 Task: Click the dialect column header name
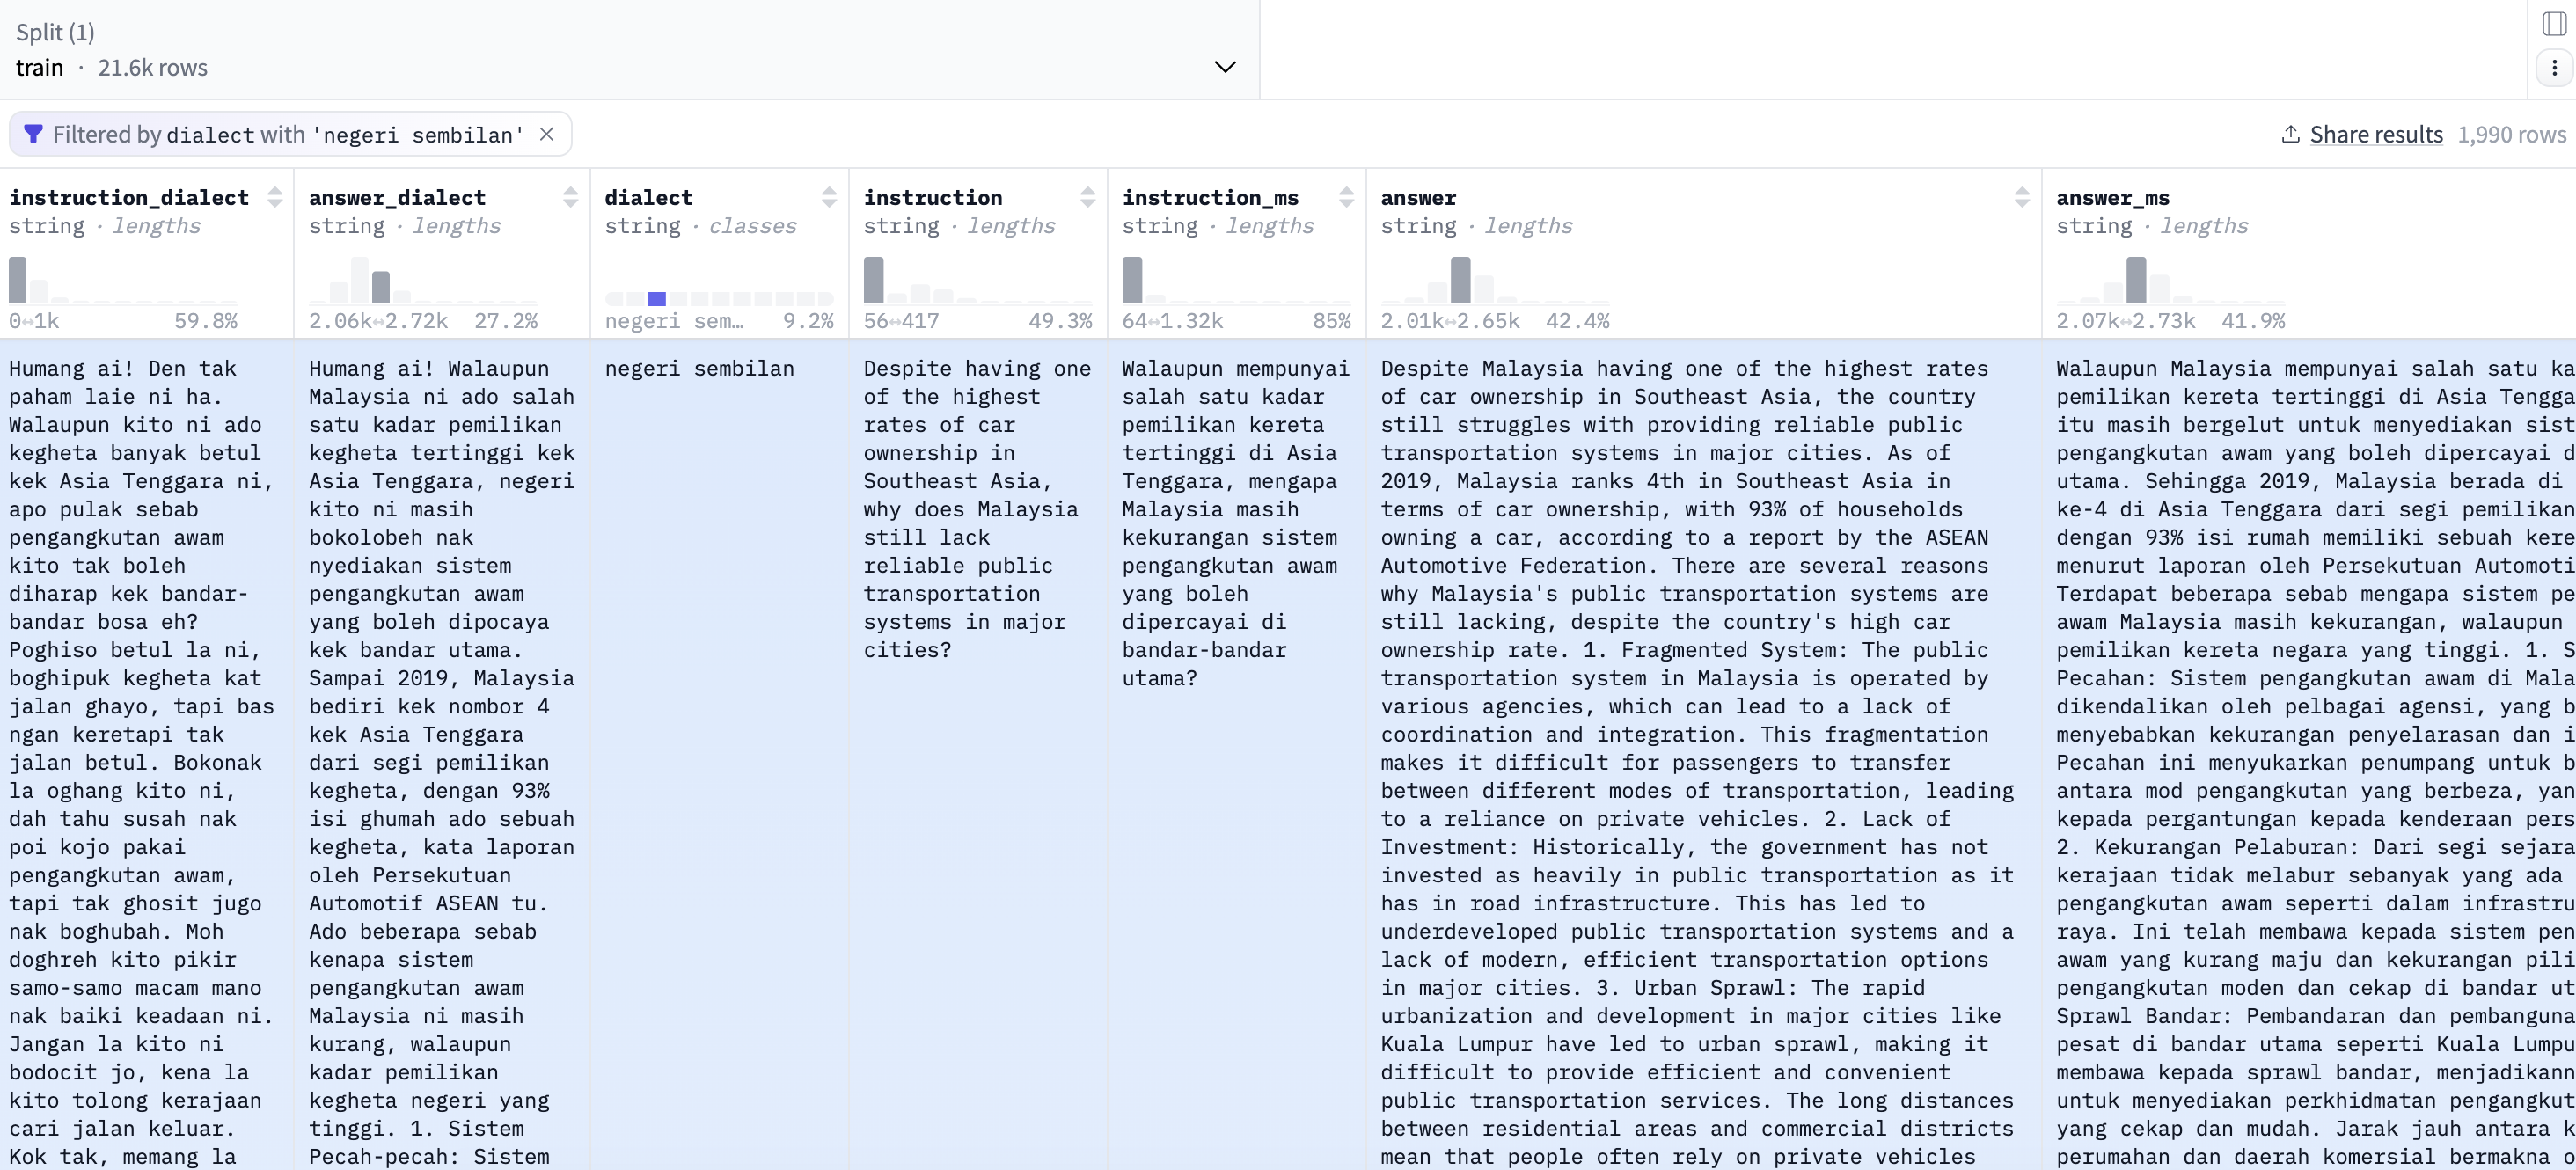649,197
